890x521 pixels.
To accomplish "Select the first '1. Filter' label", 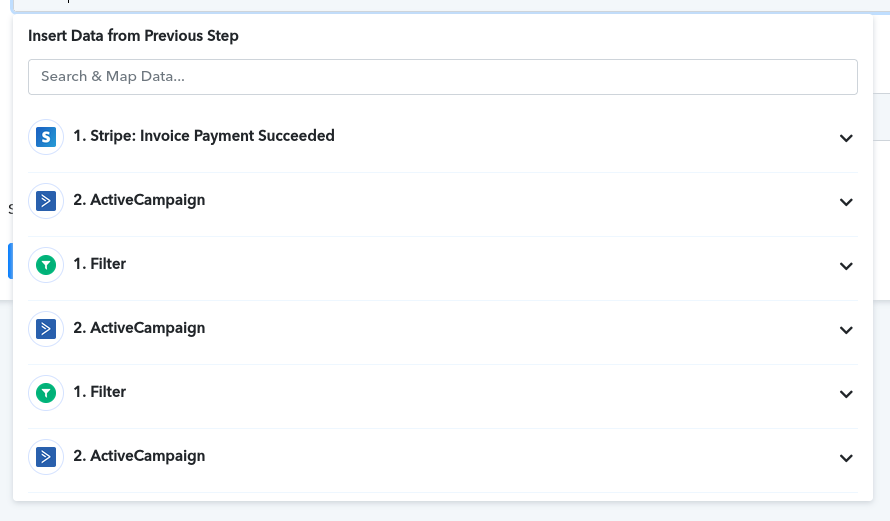I will point(99,264).
